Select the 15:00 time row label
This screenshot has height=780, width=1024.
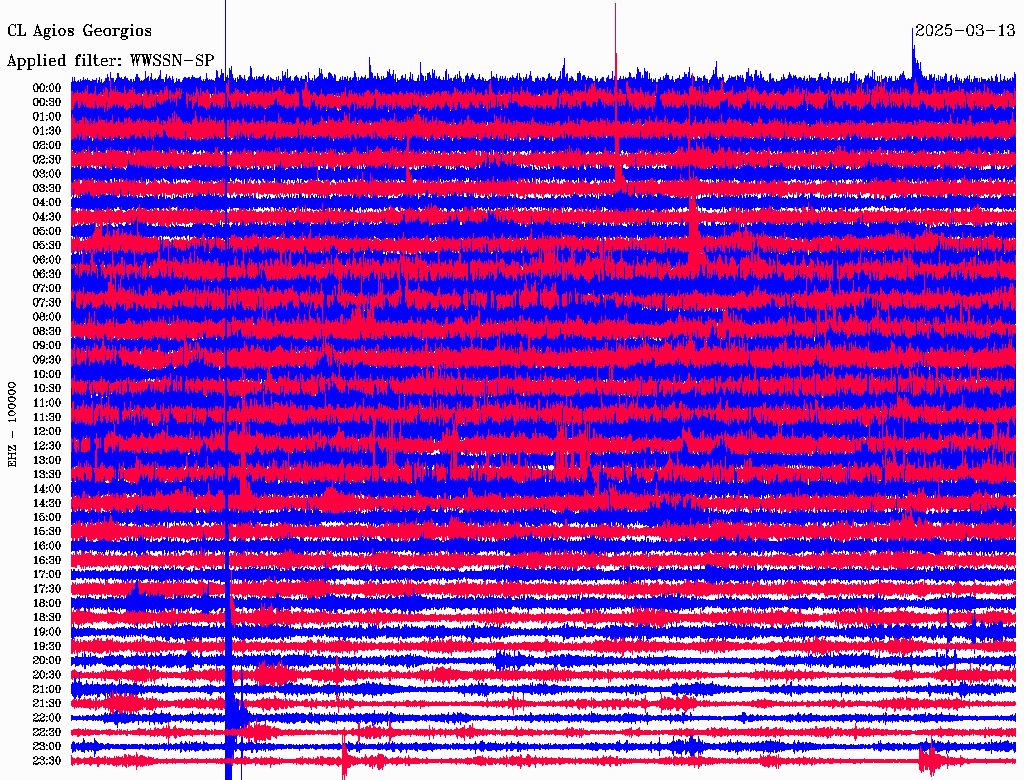tap(47, 517)
